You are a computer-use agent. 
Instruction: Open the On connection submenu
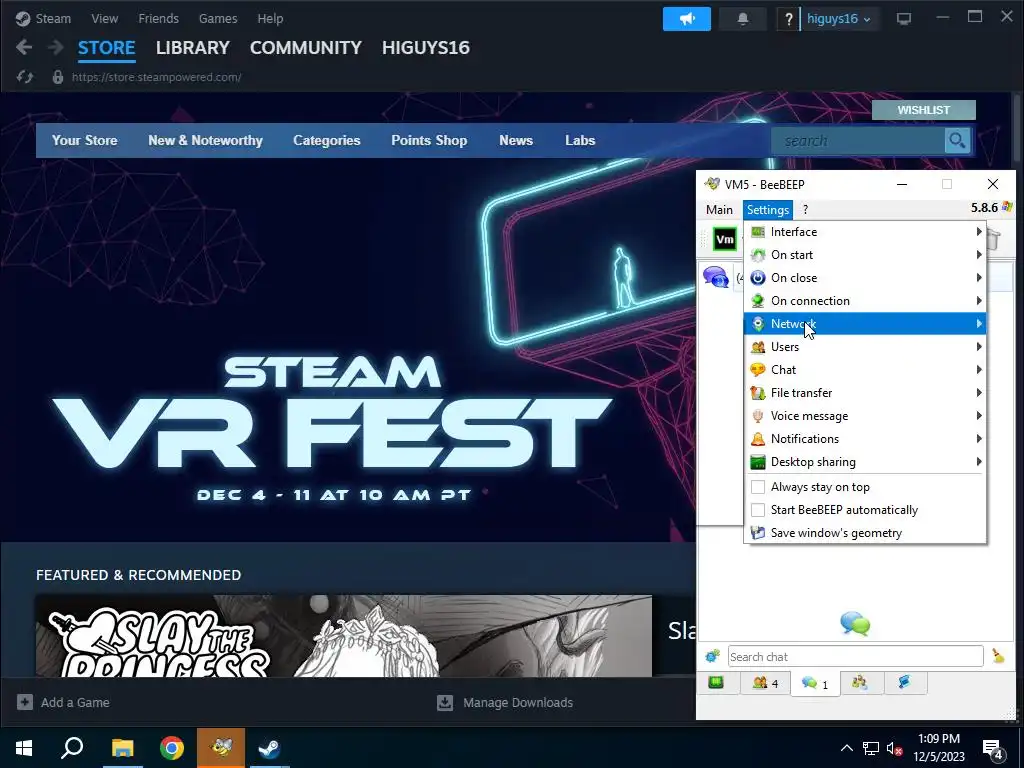click(865, 300)
